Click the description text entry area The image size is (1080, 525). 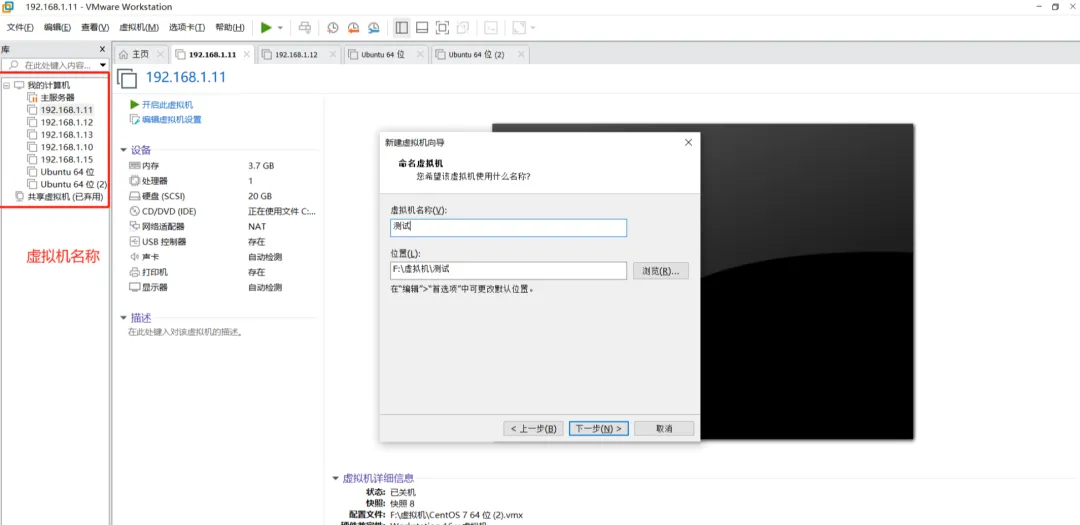[188, 332]
